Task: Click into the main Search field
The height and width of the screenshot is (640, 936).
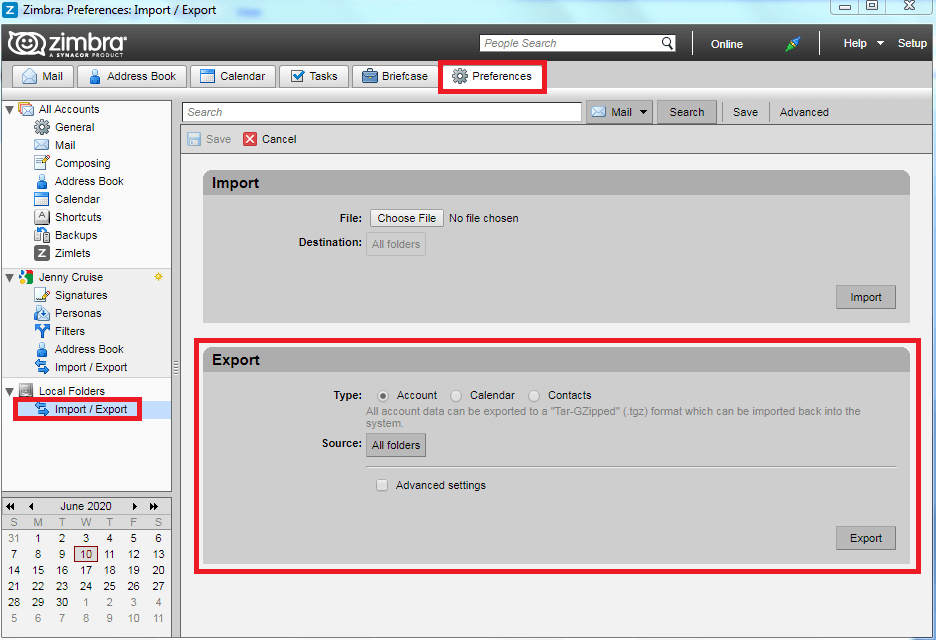Action: [382, 112]
